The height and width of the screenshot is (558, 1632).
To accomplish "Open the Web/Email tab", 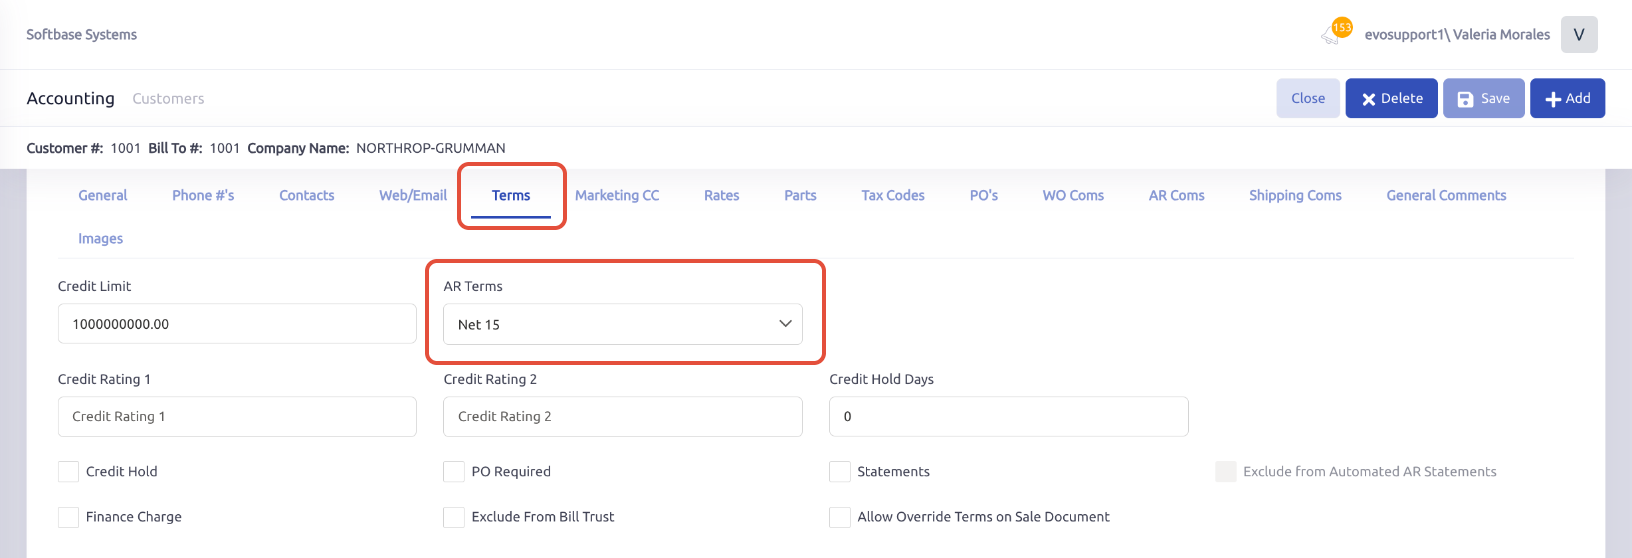I will (x=413, y=195).
